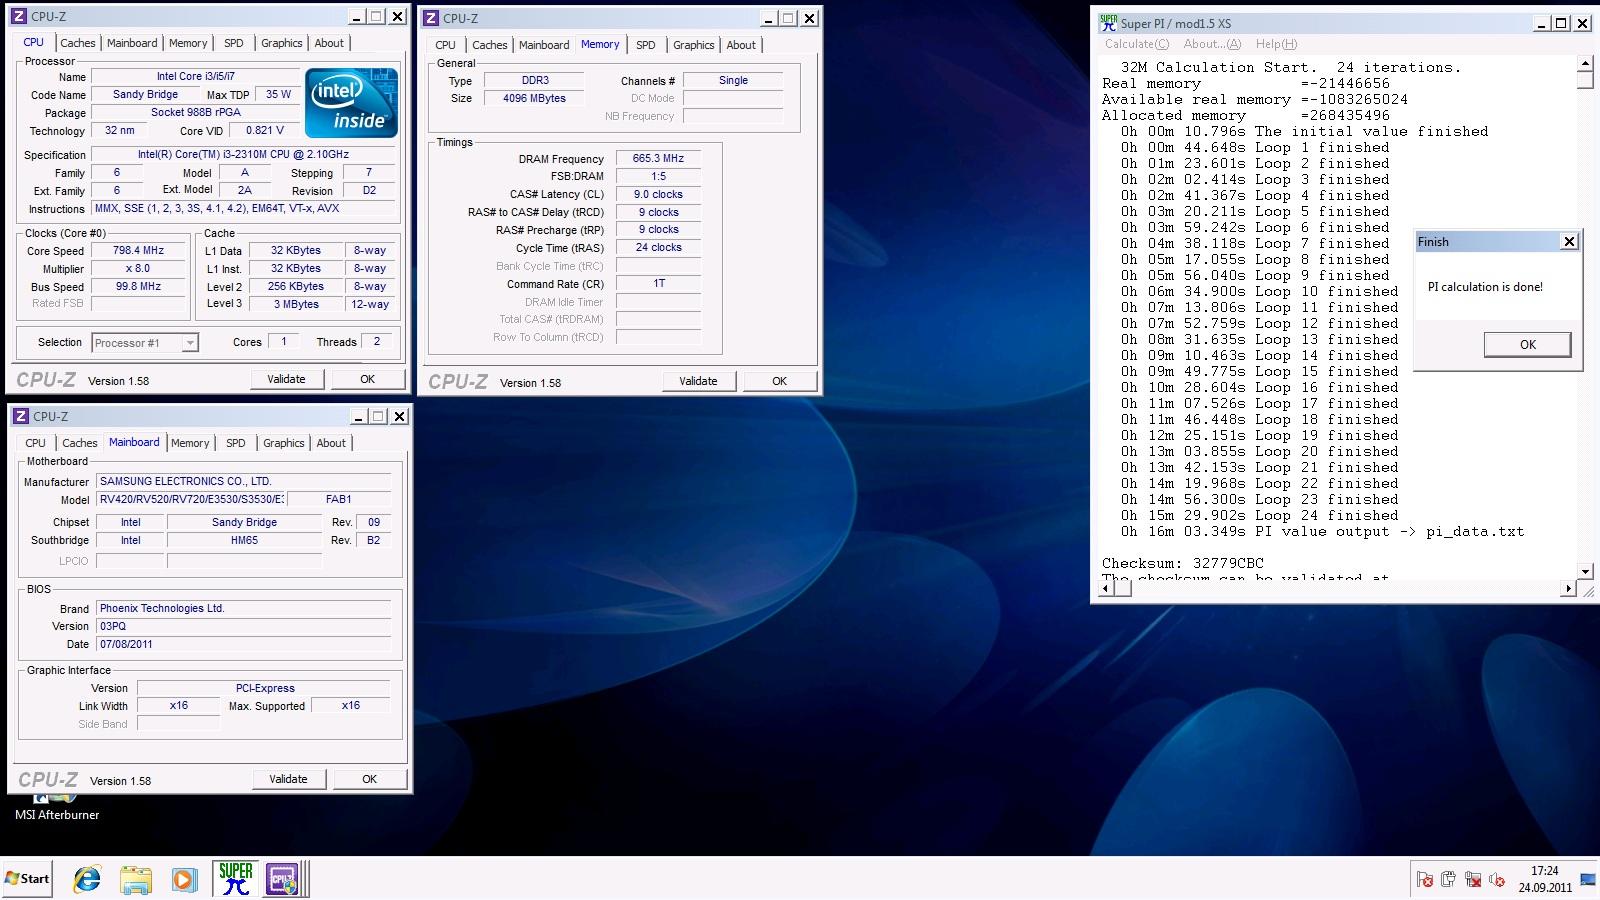
Task: Open Memory tab in CPU-Z Mainboard window
Action: [190, 443]
